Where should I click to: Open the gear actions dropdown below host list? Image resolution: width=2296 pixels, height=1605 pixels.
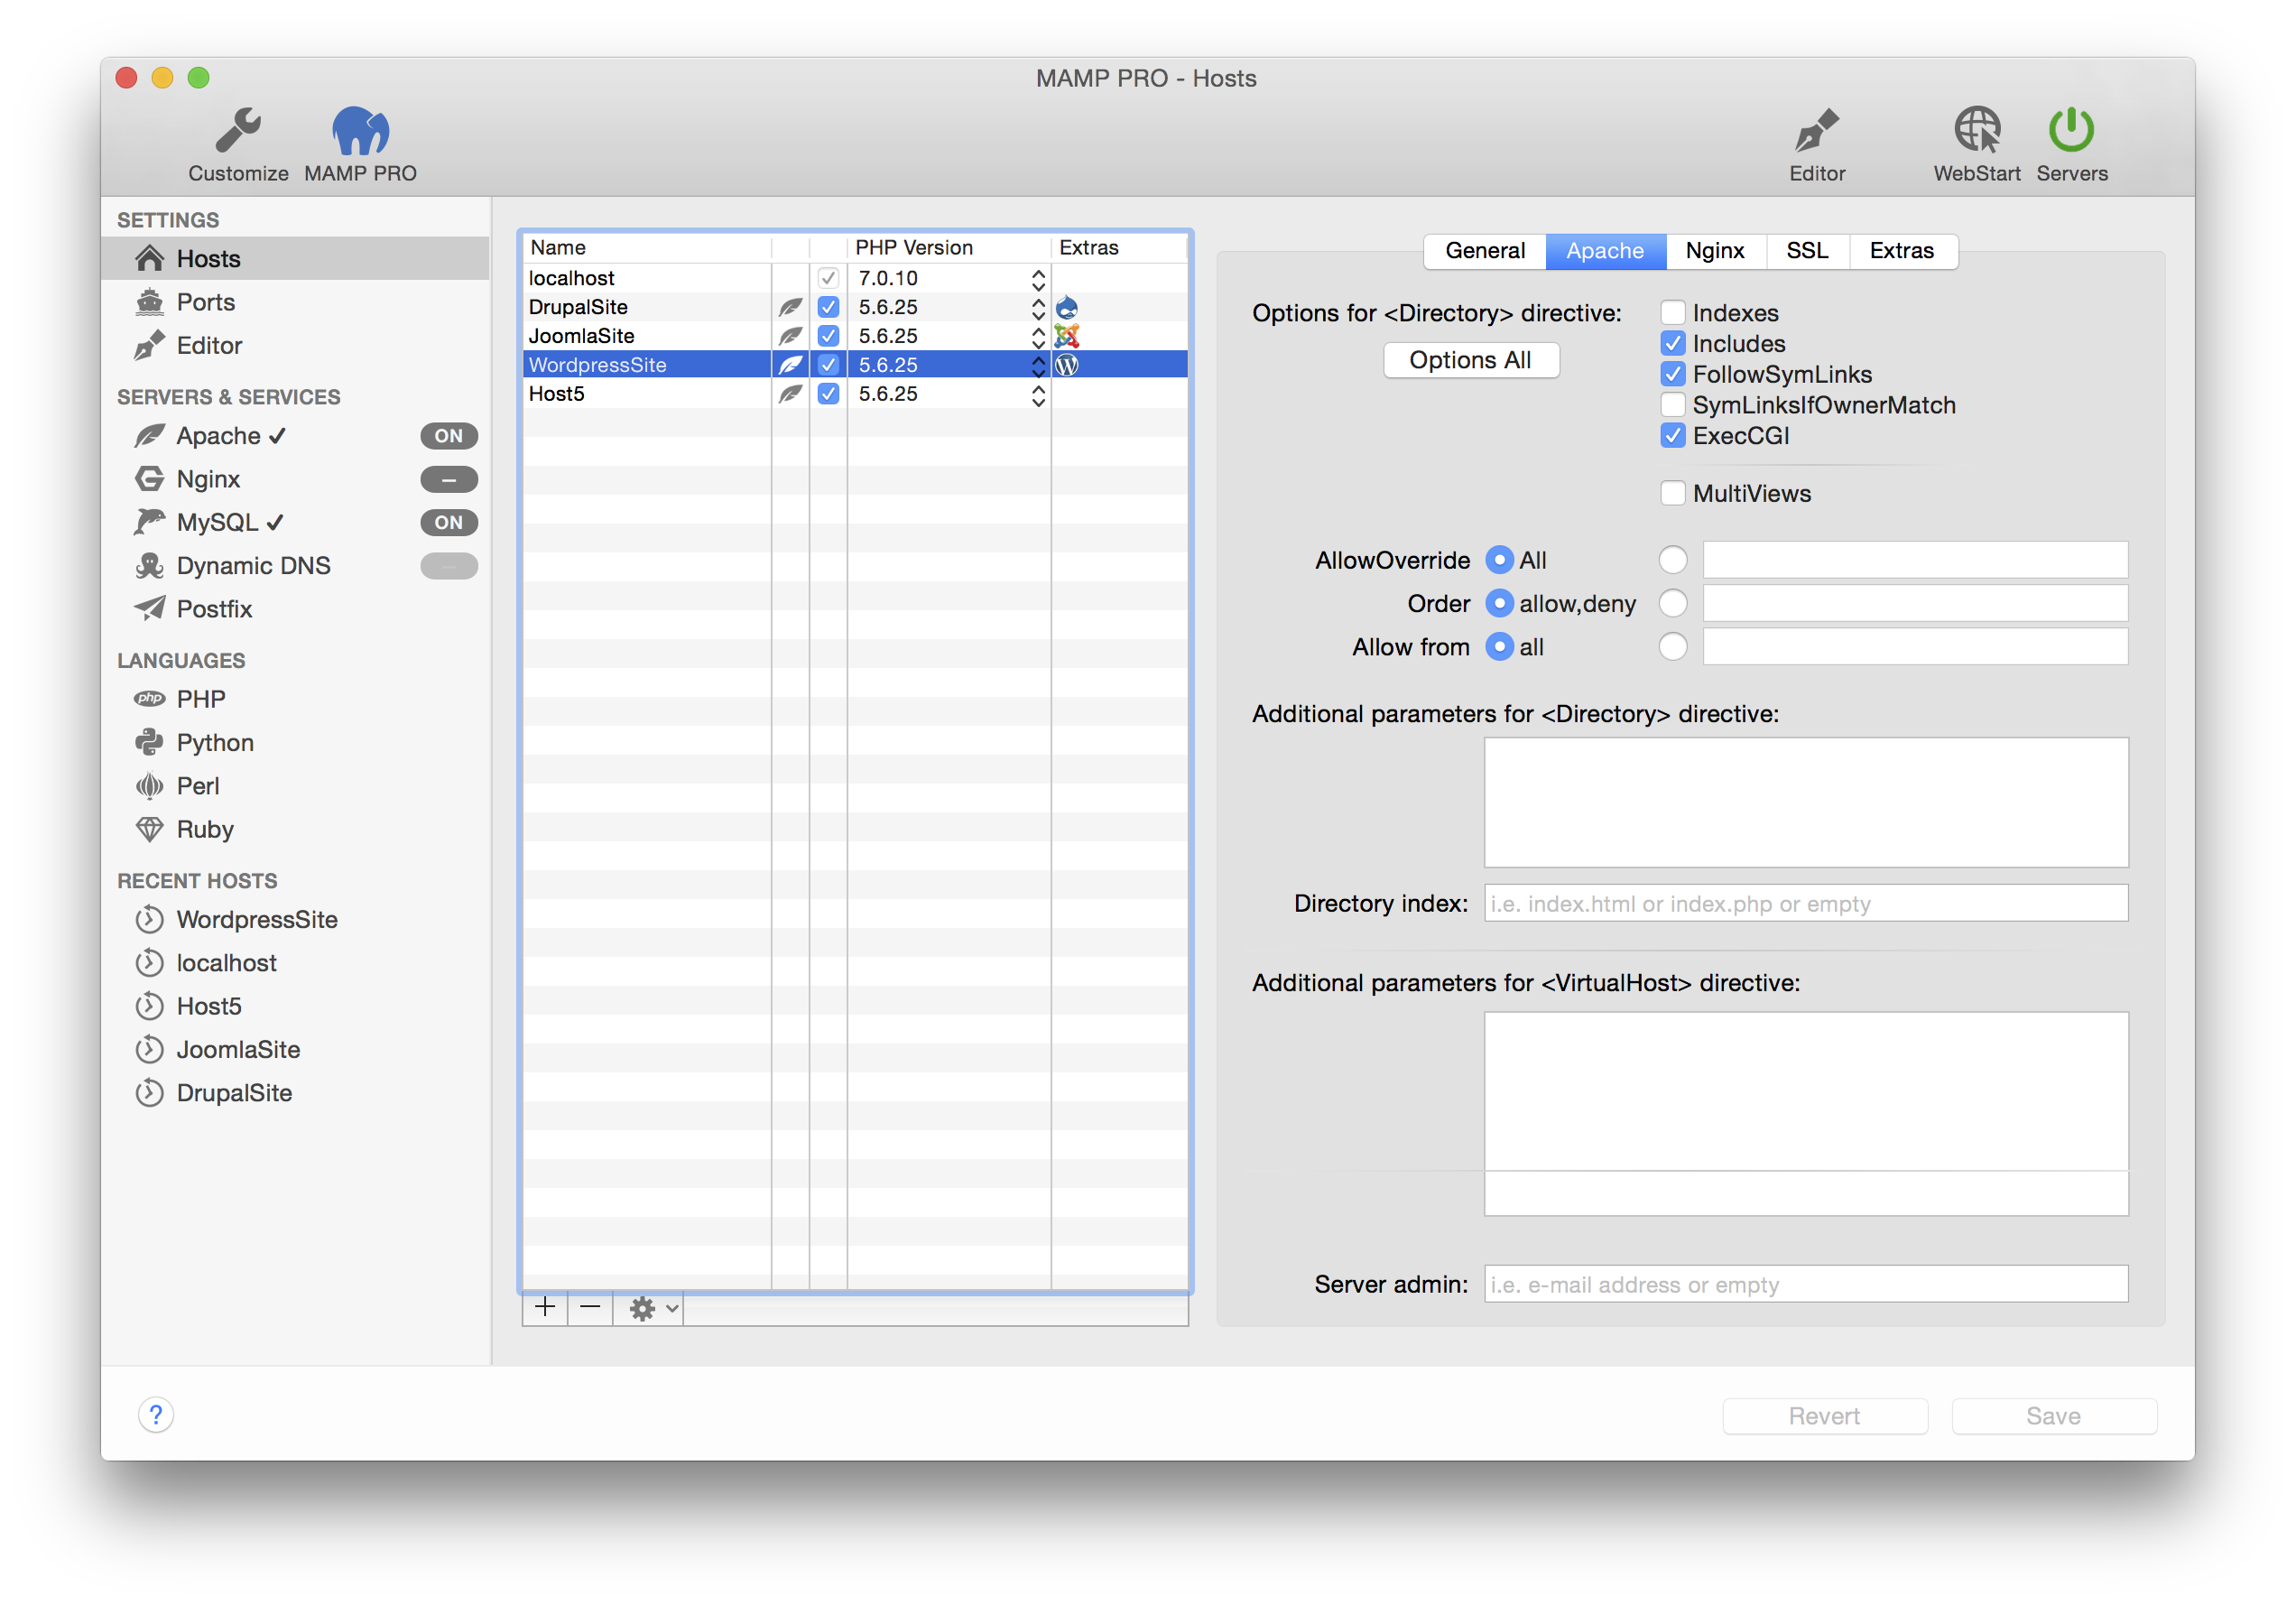pyautogui.click(x=654, y=1308)
